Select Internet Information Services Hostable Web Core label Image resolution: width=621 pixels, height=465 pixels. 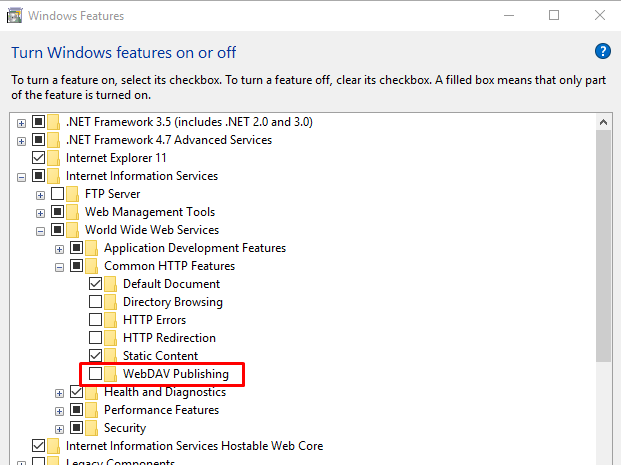tap(194, 446)
